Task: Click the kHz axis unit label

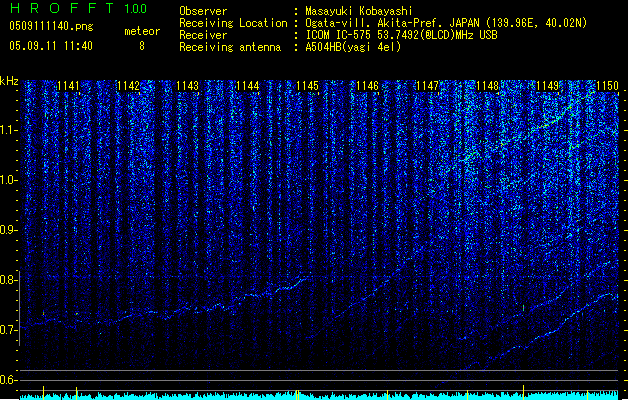Action: pos(9,81)
